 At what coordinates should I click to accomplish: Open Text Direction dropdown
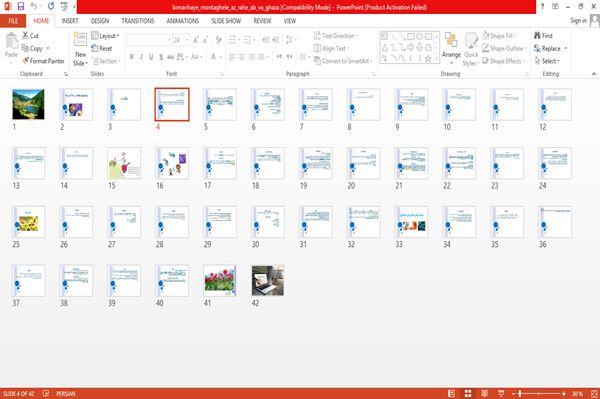pyautogui.click(x=336, y=36)
